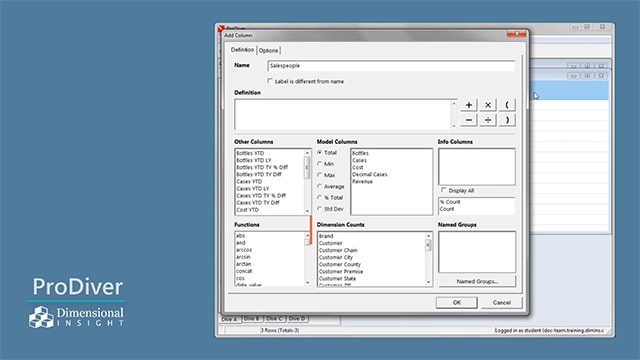Viewport: 640px width, 360px height.
Task: Insert the plus operator into the definition
Action: pos(469,105)
